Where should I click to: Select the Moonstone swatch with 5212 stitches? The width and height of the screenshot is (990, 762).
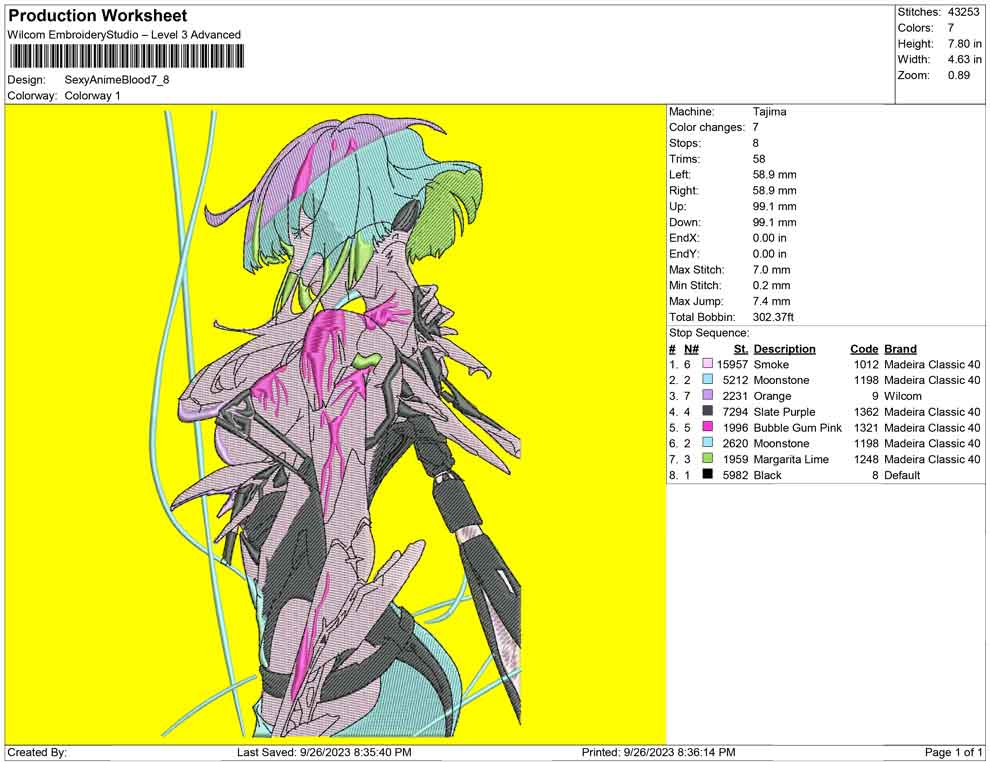[x=708, y=379]
